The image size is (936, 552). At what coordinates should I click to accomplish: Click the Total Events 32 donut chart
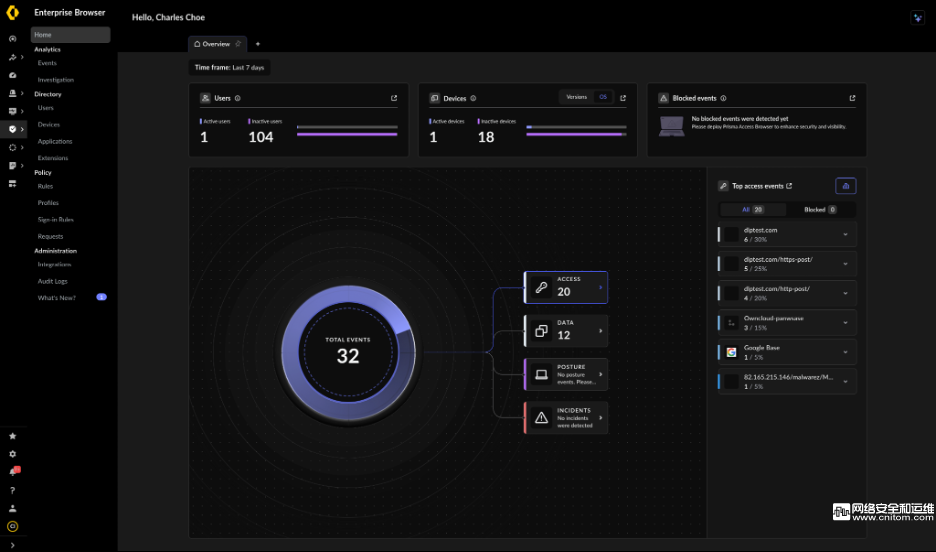pyautogui.click(x=348, y=353)
